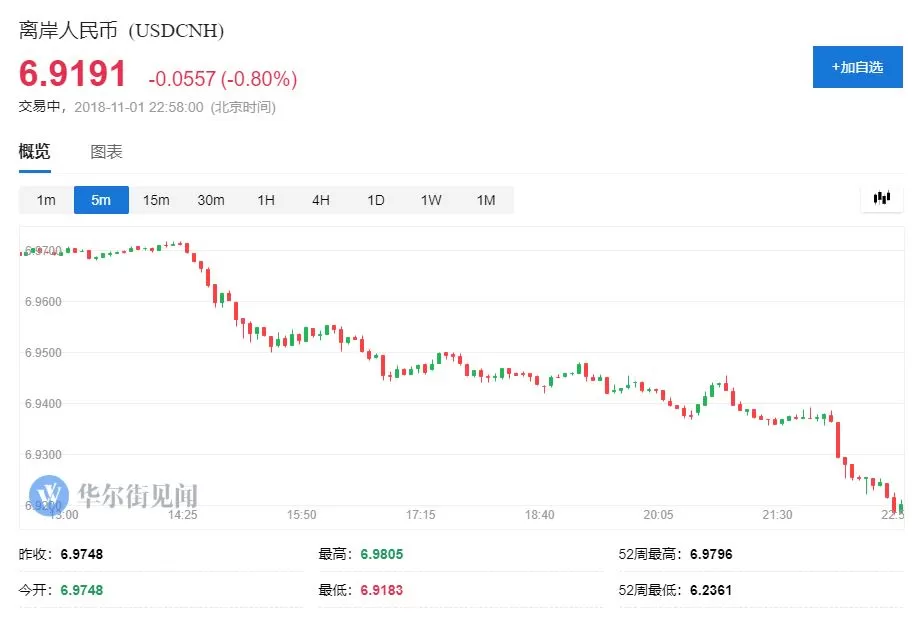Click the 6.9191 current price
The width and height of the screenshot is (919, 631).
click(x=73, y=74)
